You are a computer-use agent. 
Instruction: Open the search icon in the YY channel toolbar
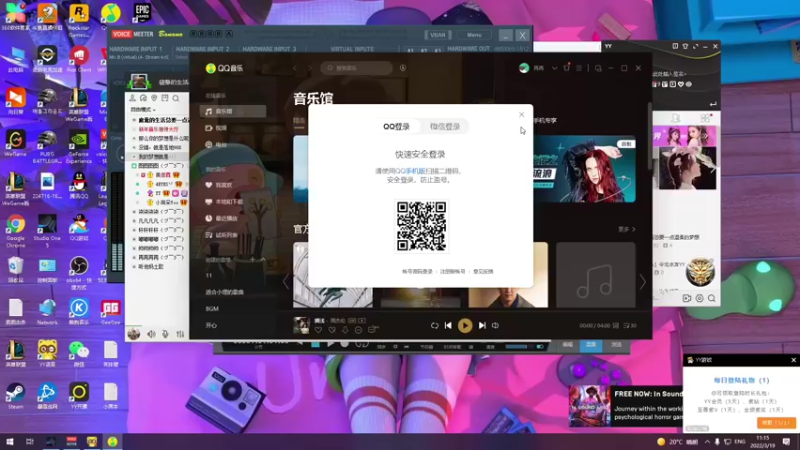[x=176, y=98]
